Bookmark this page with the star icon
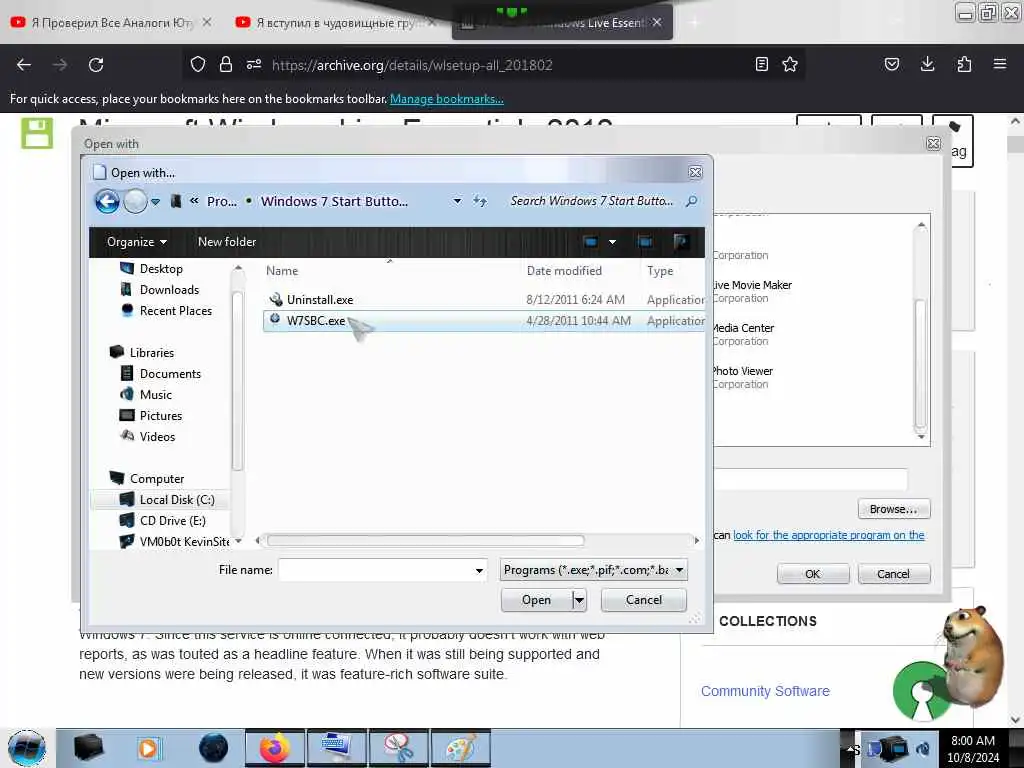 coord(790,64)
